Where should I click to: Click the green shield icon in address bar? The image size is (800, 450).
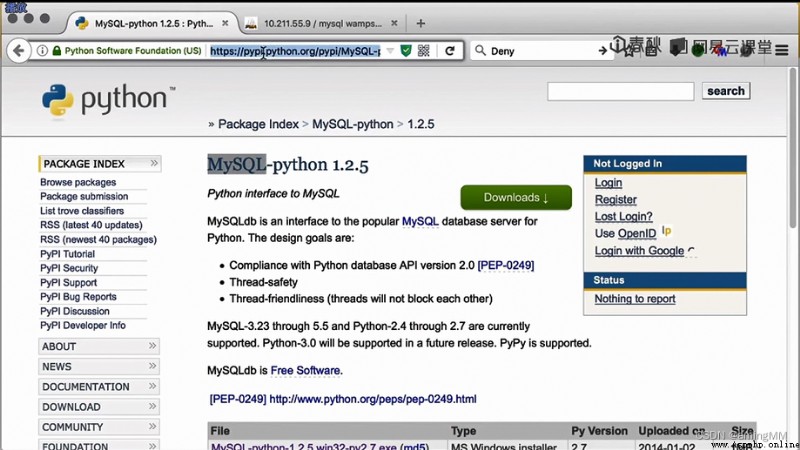[406, 51]
